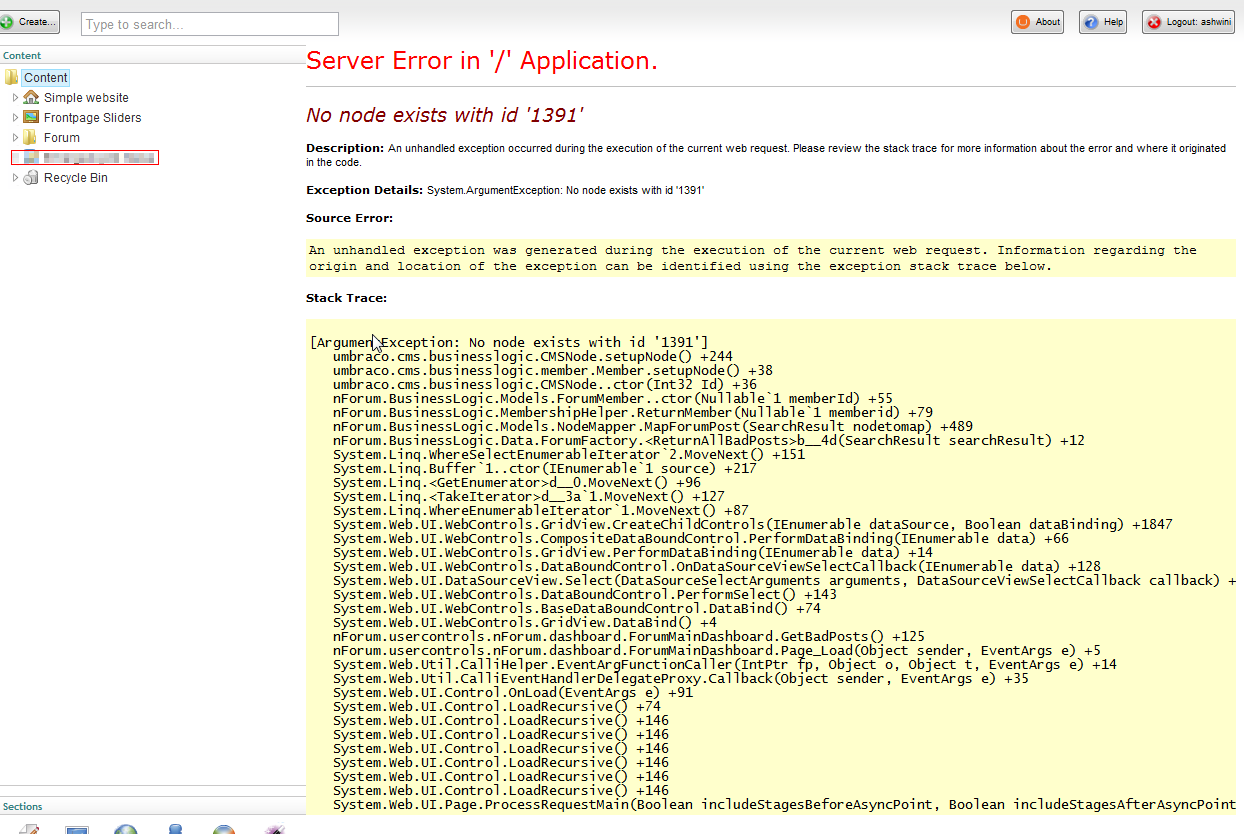
Task: Click the '[ArgumentException: No node exists' stack line
Action: (509, 342)
